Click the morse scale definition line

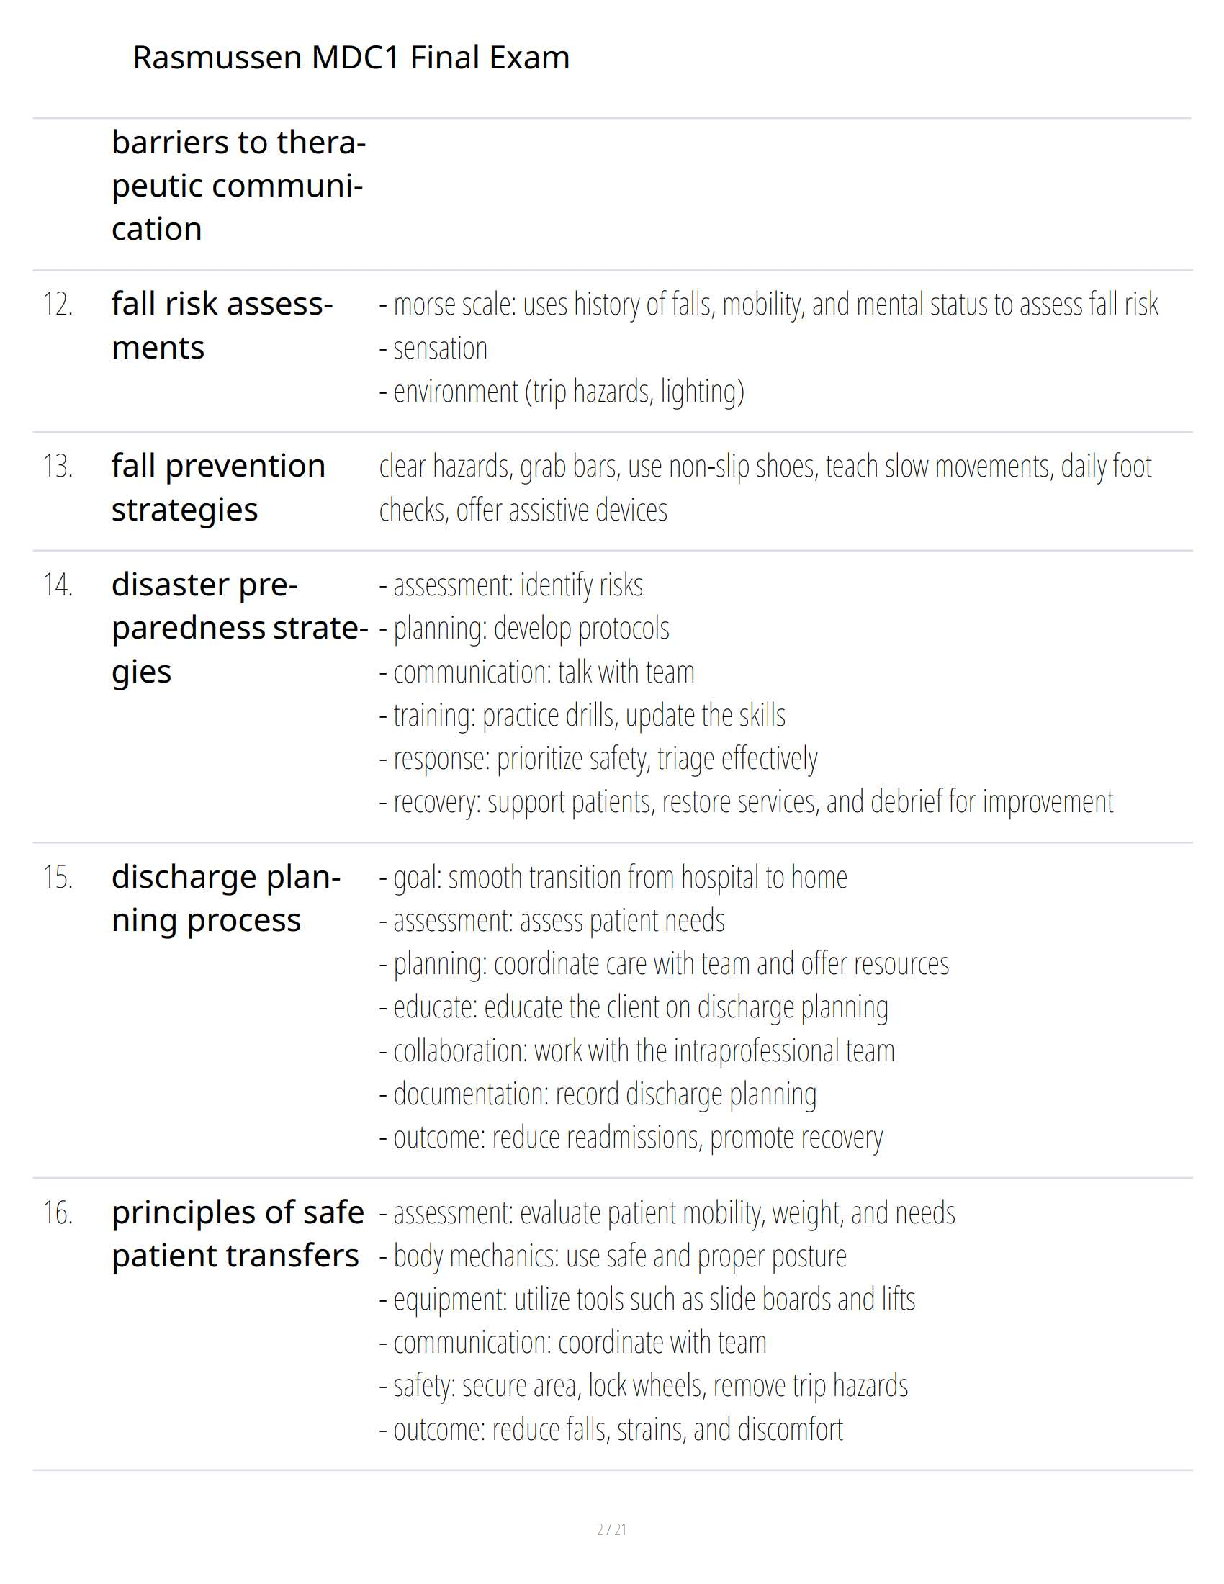(x=768, y=305)
